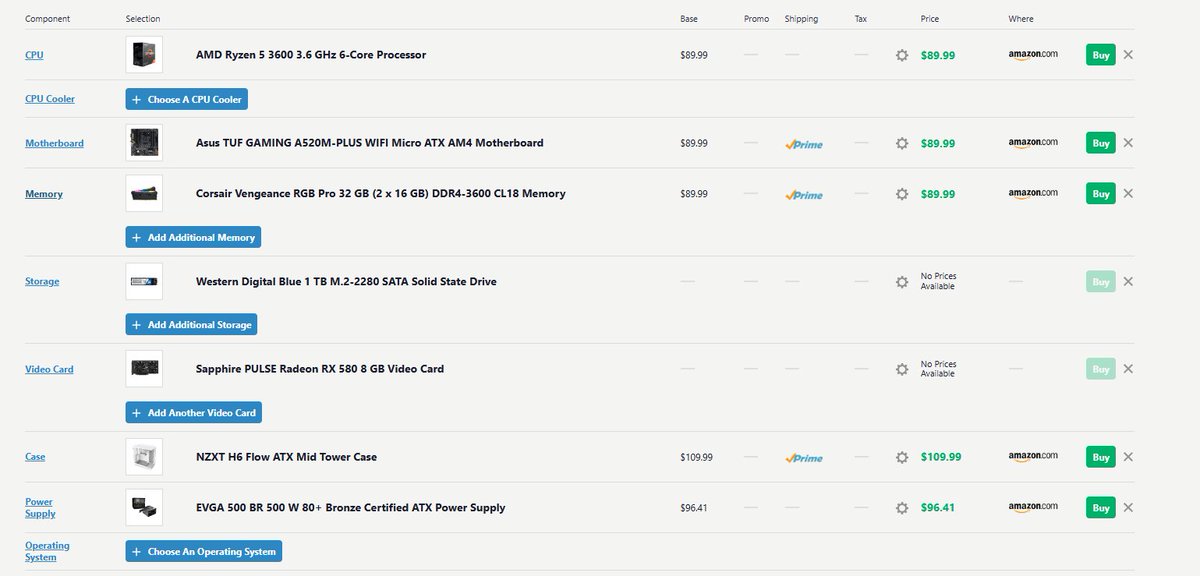Viewport: 1200px width, 576px height.
Task: Open the Power Supply component category link
Action: [x=40, y=508]
